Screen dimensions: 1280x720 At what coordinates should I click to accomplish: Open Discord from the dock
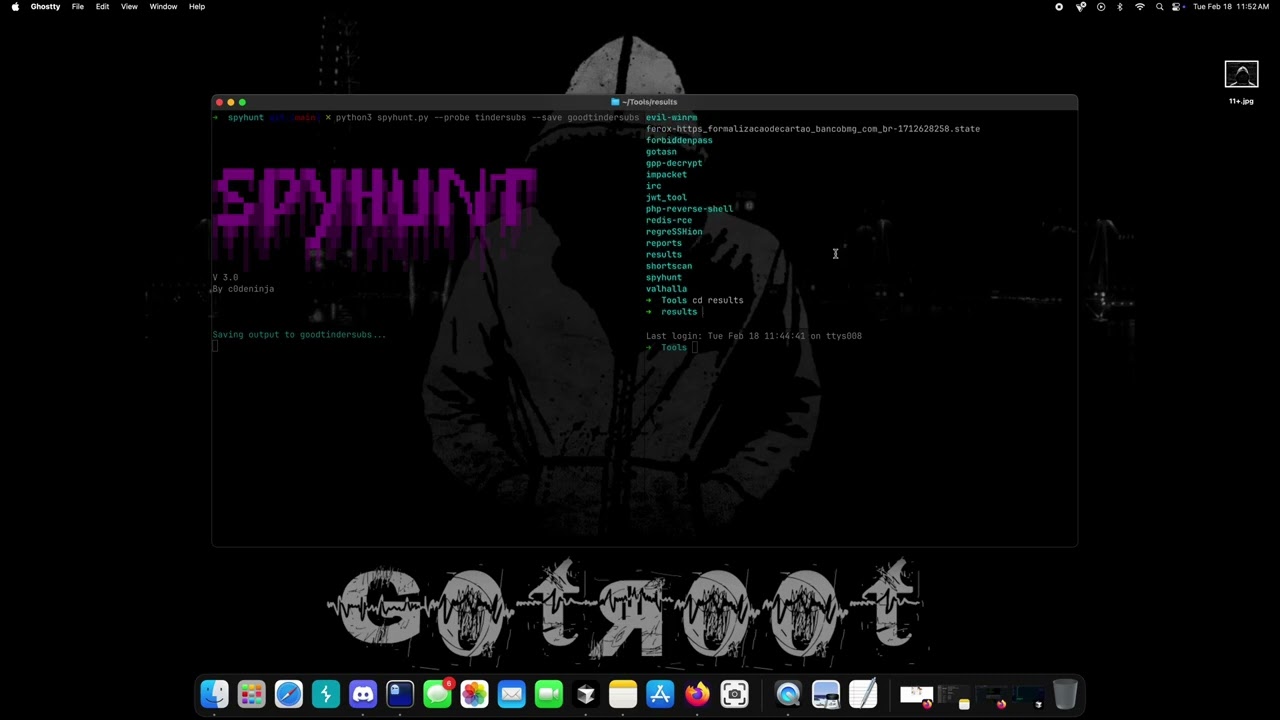coord(363,694)
